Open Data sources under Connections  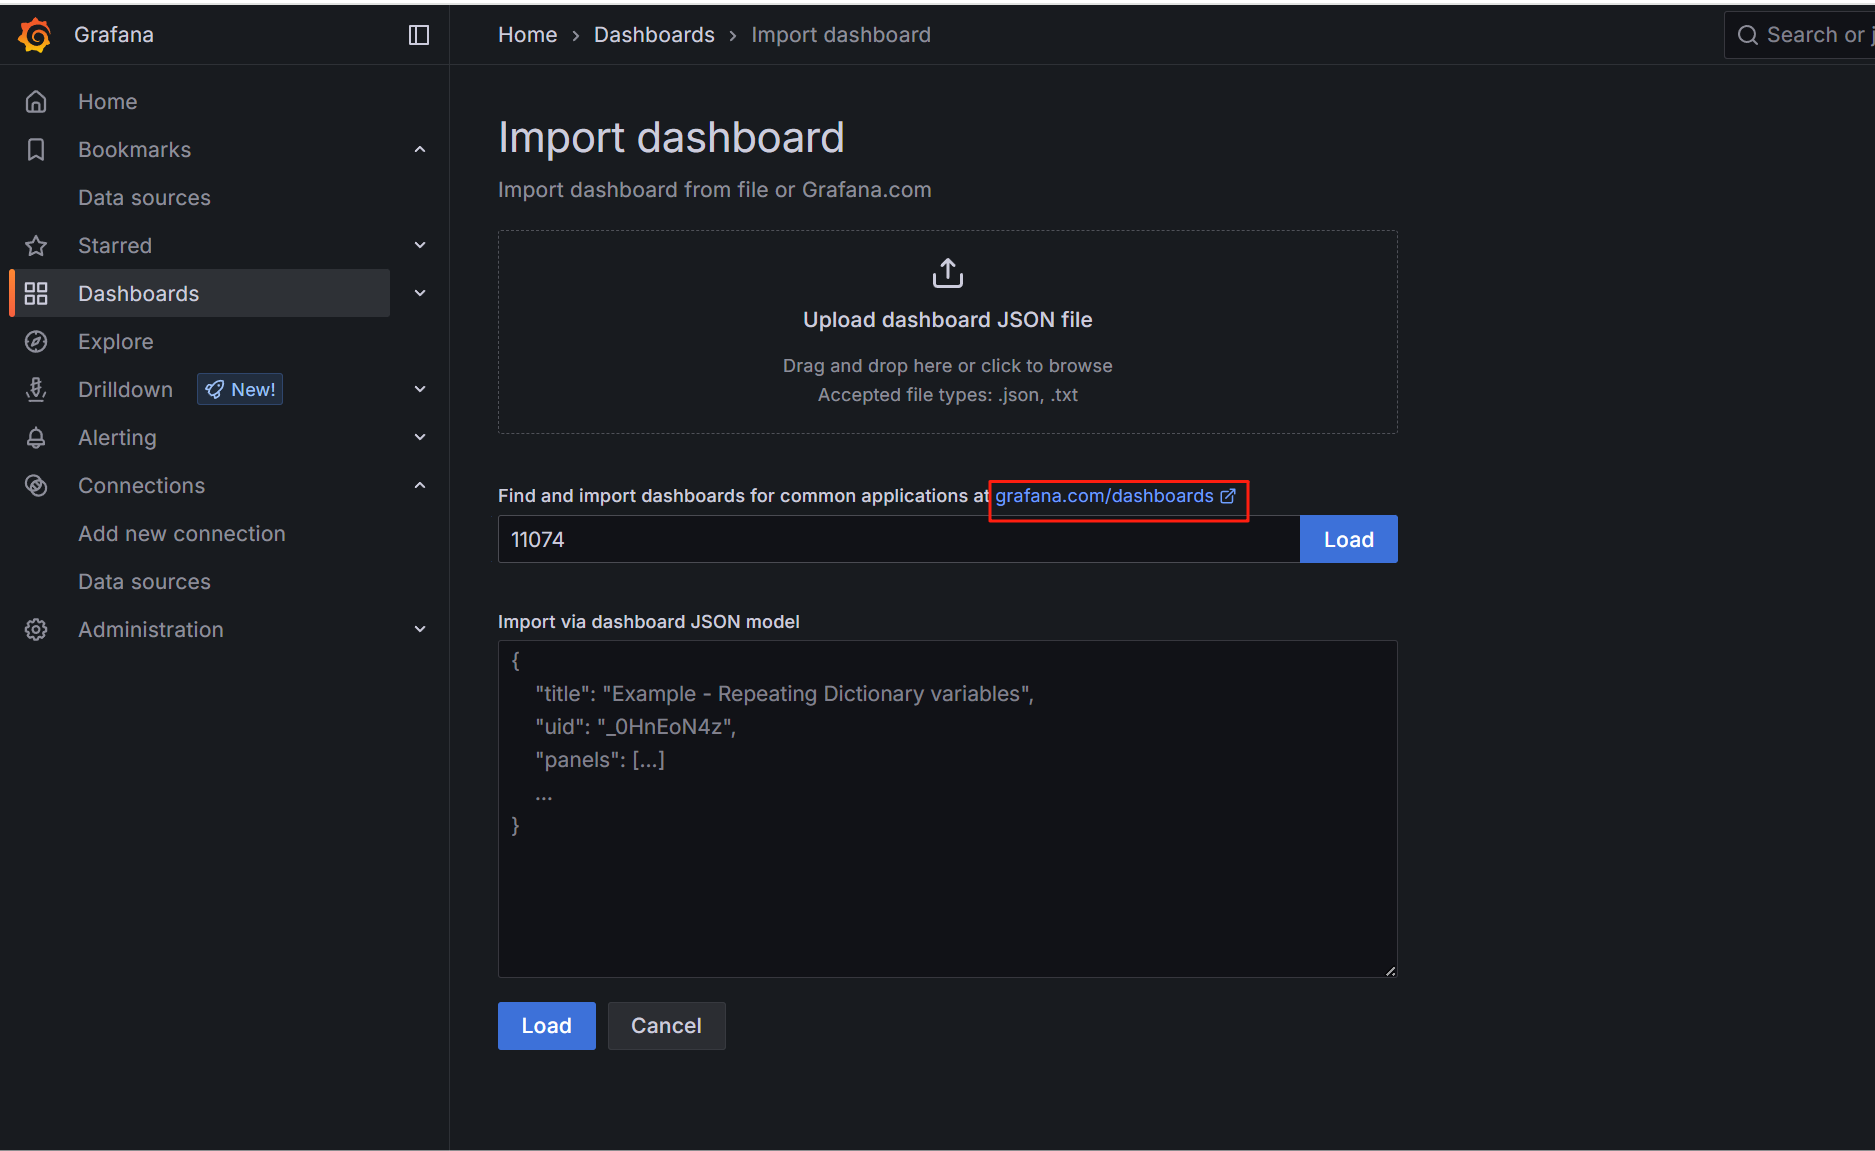[144, 581]
